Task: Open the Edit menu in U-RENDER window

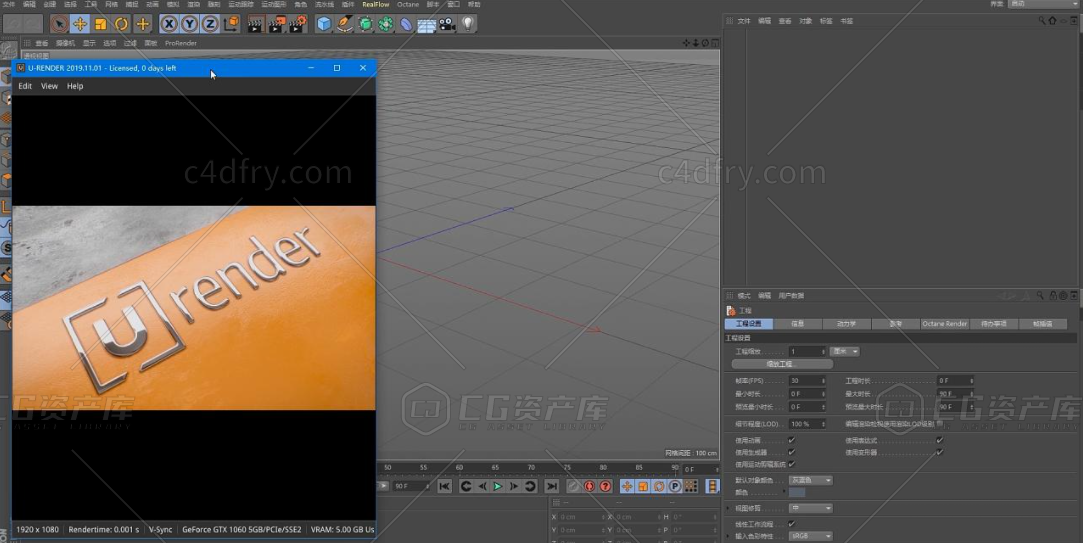Action: pos(25,86)
